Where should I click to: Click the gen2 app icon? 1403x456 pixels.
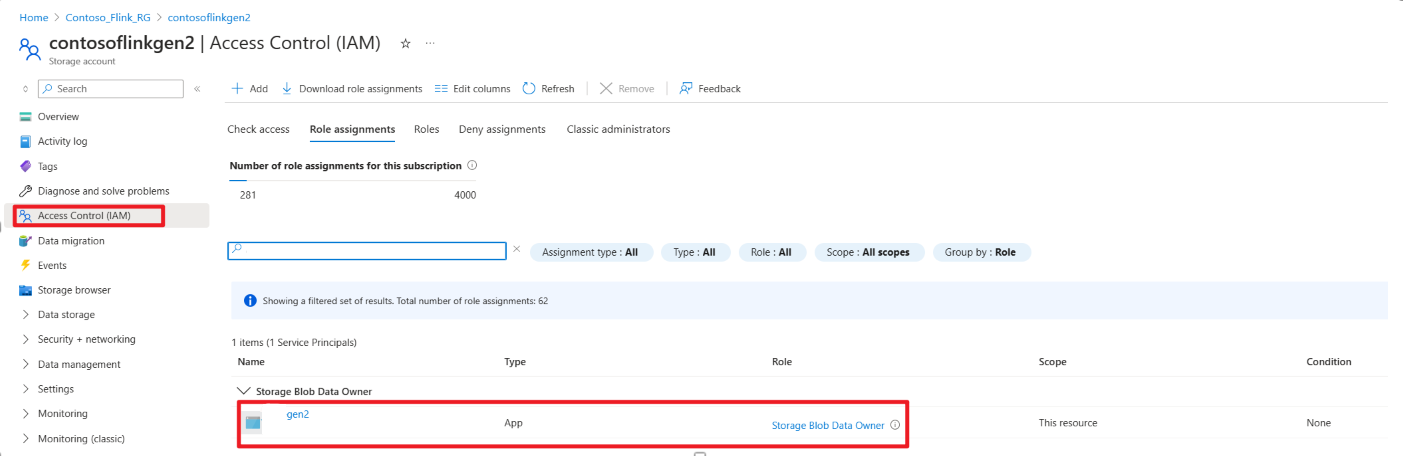tap(253, 423)
